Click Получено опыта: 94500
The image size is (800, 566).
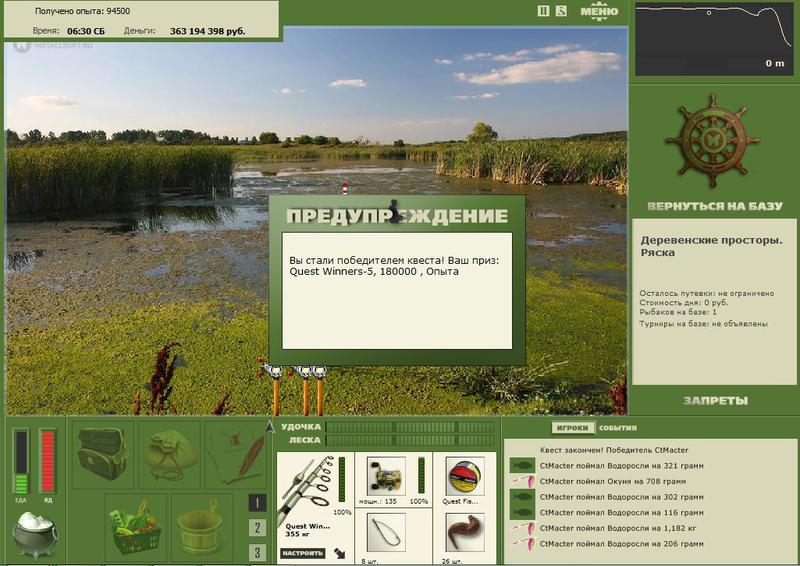tap(82, 11)
